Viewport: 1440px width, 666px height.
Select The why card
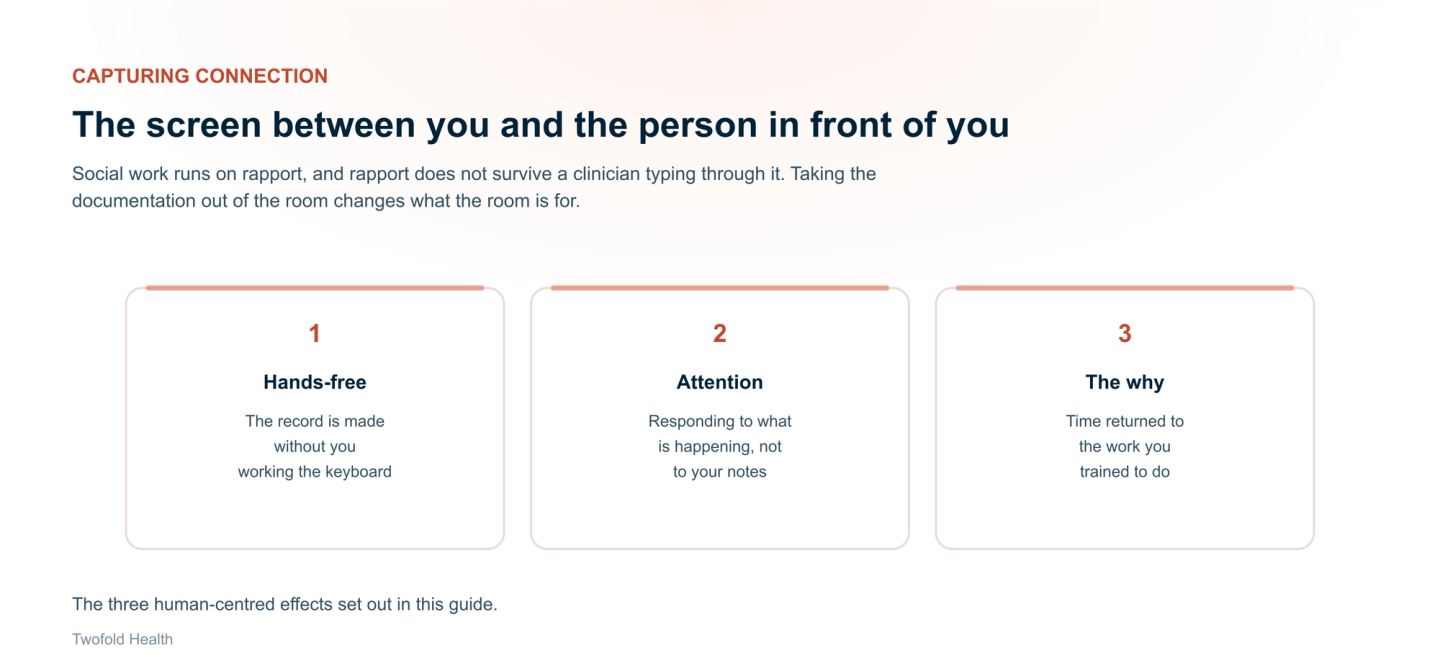(x=1125, y=418)
